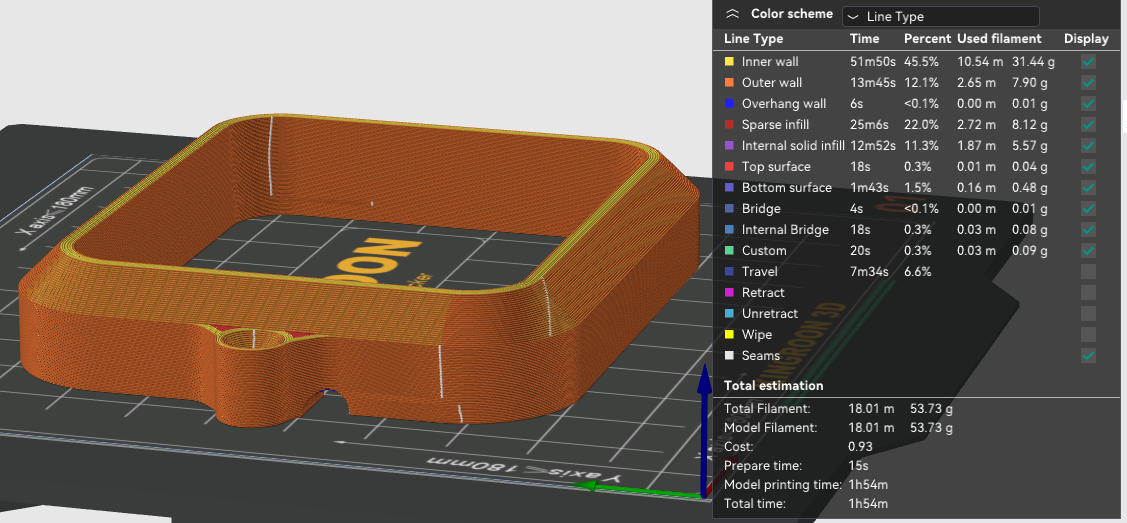Select the Seams row label
Image resolution: width=1127 pixels, height=523 pixels.
click(x=760, y=356)
